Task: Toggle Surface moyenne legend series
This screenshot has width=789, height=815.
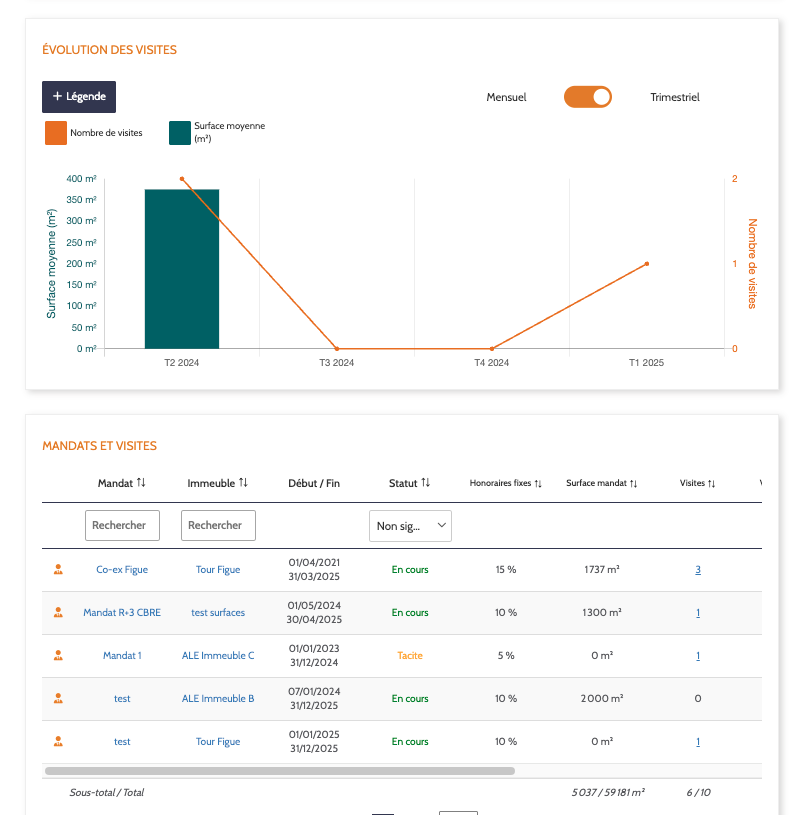Action: 180,133
